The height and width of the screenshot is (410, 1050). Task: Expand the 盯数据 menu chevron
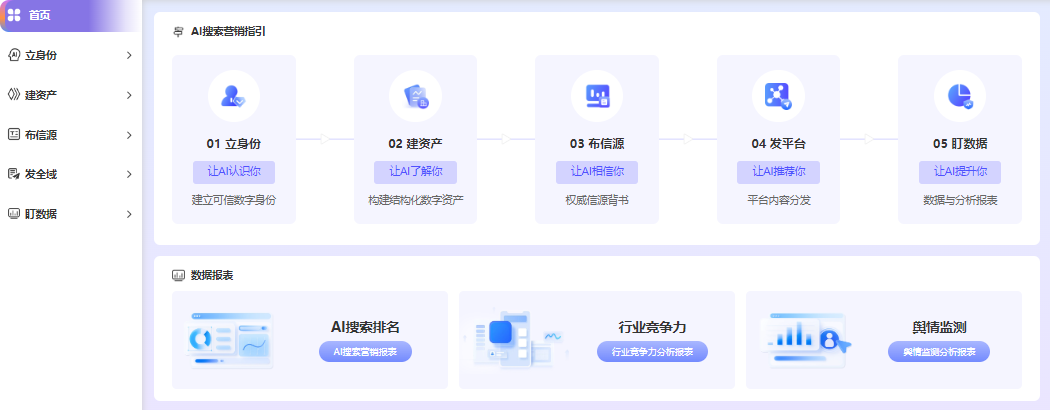point(129,214)
